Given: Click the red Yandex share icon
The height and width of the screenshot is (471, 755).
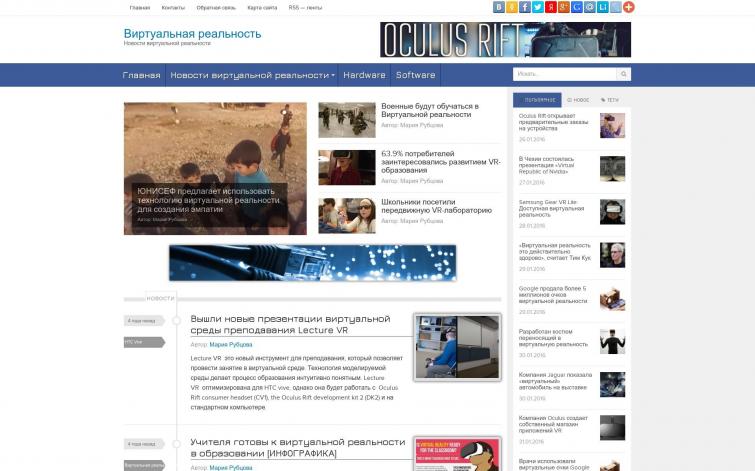Looking at the screenshot, I should point(551,7).
